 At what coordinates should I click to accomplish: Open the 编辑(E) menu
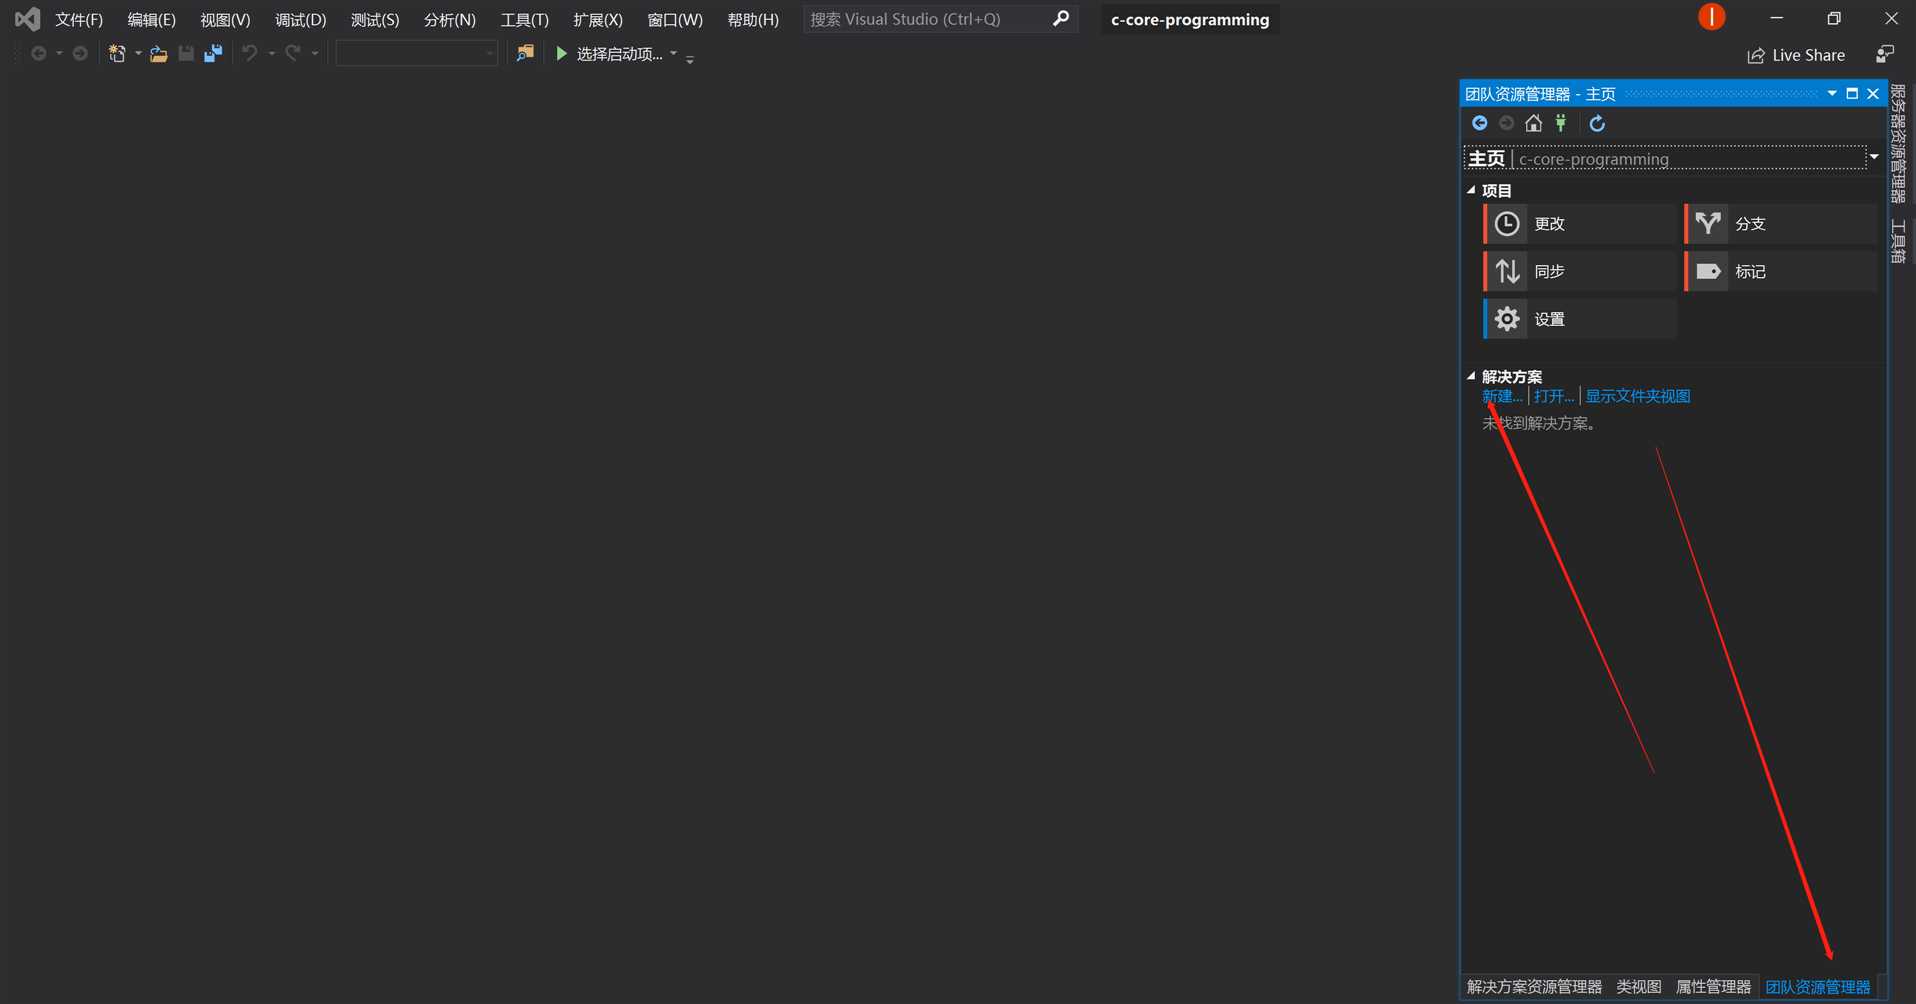(x=151, y=19)
